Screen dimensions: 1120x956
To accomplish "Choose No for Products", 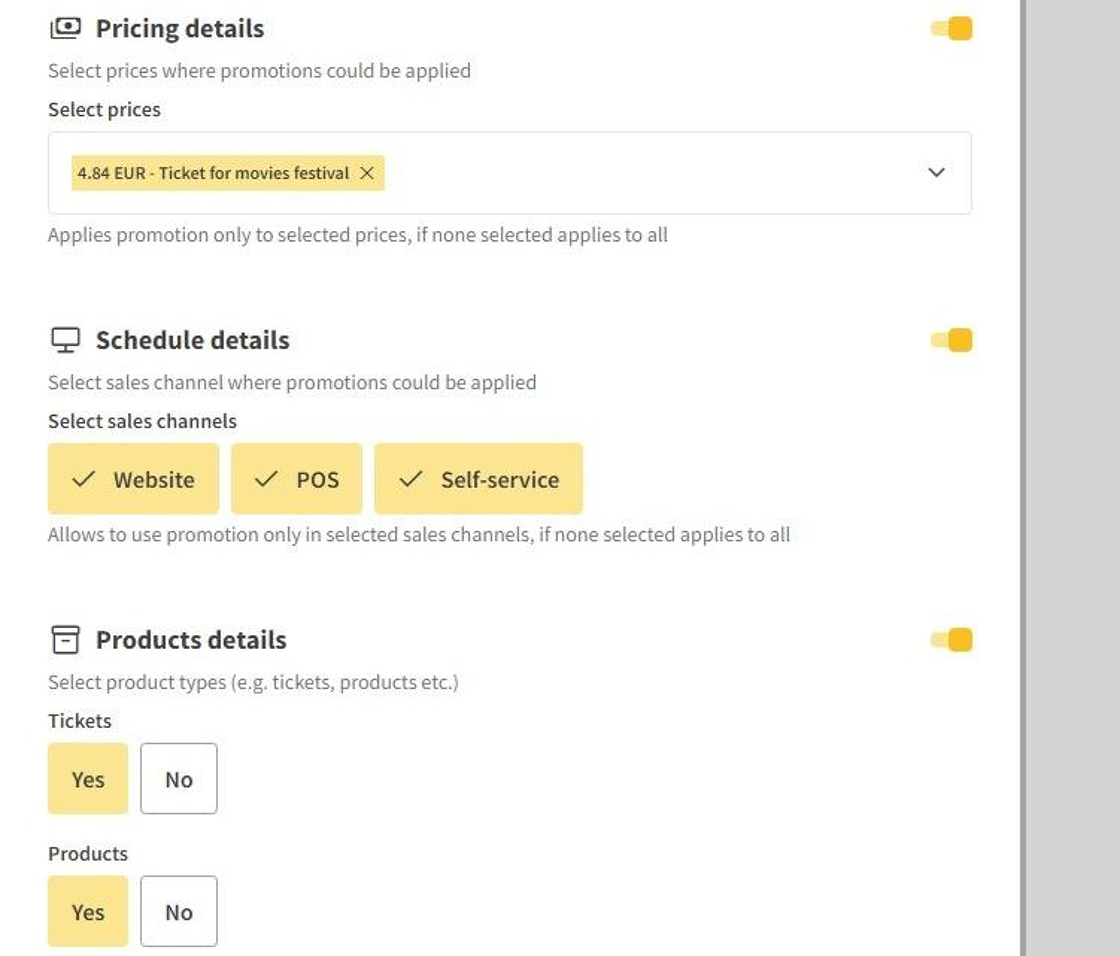I will pos(179,912).
